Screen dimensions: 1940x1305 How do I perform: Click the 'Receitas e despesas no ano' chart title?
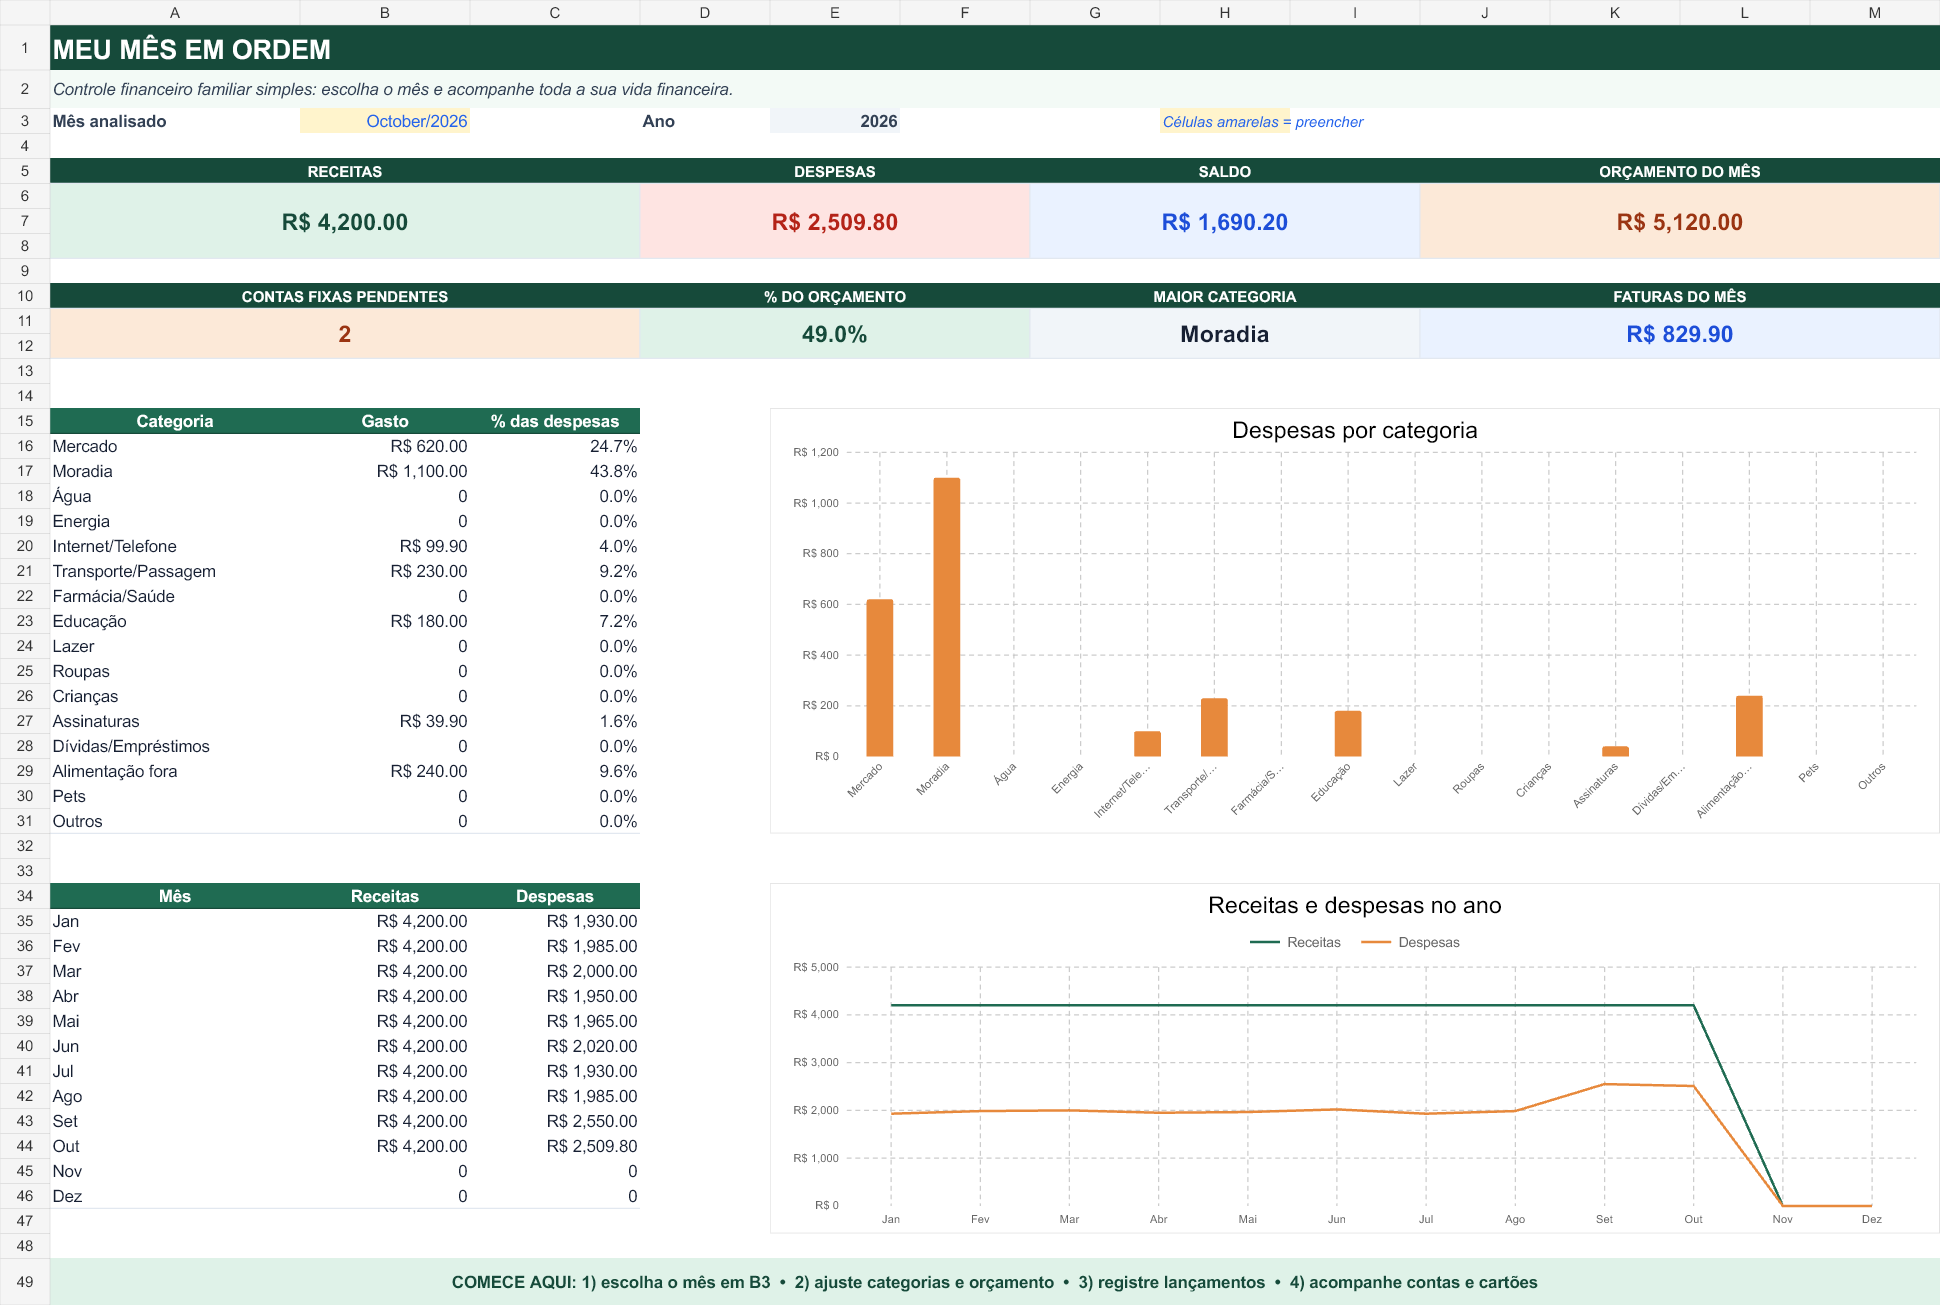pyautogui.click(x=1354, y=905)
